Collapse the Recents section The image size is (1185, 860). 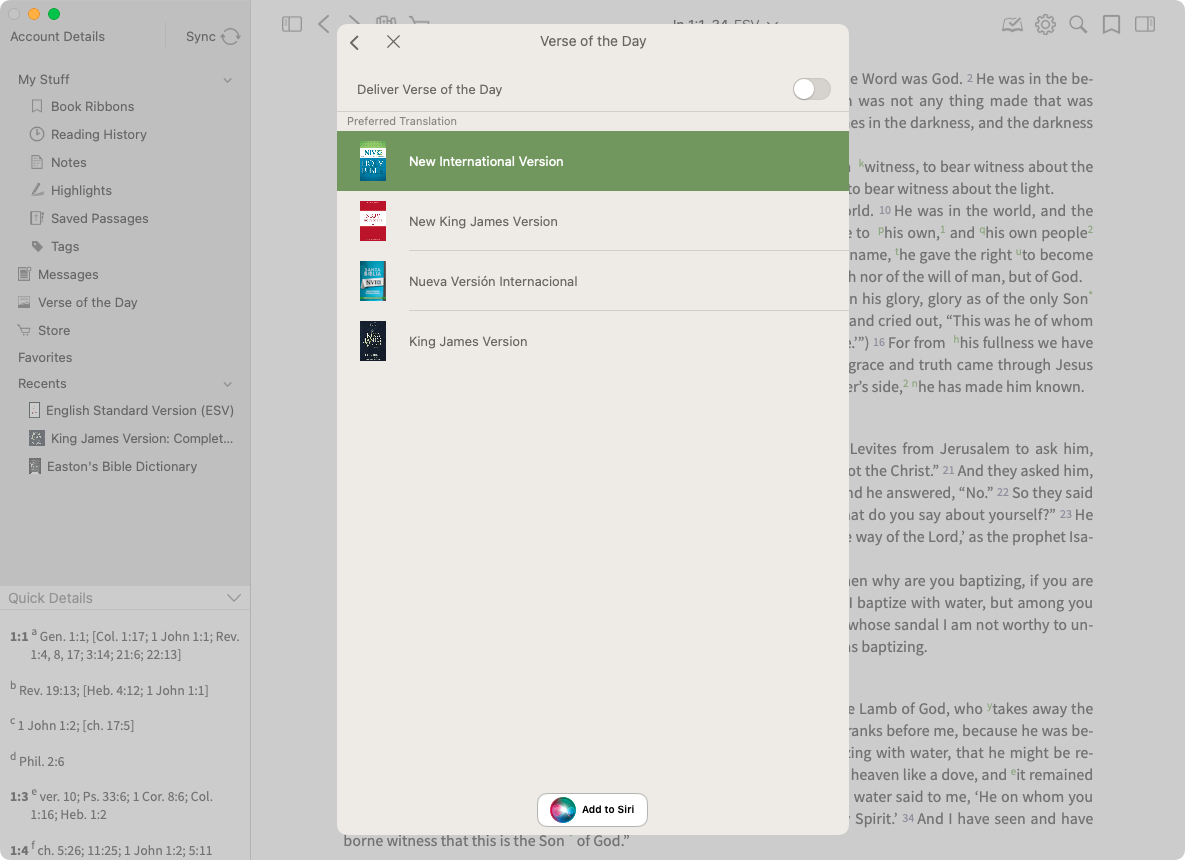pos(228,384)
